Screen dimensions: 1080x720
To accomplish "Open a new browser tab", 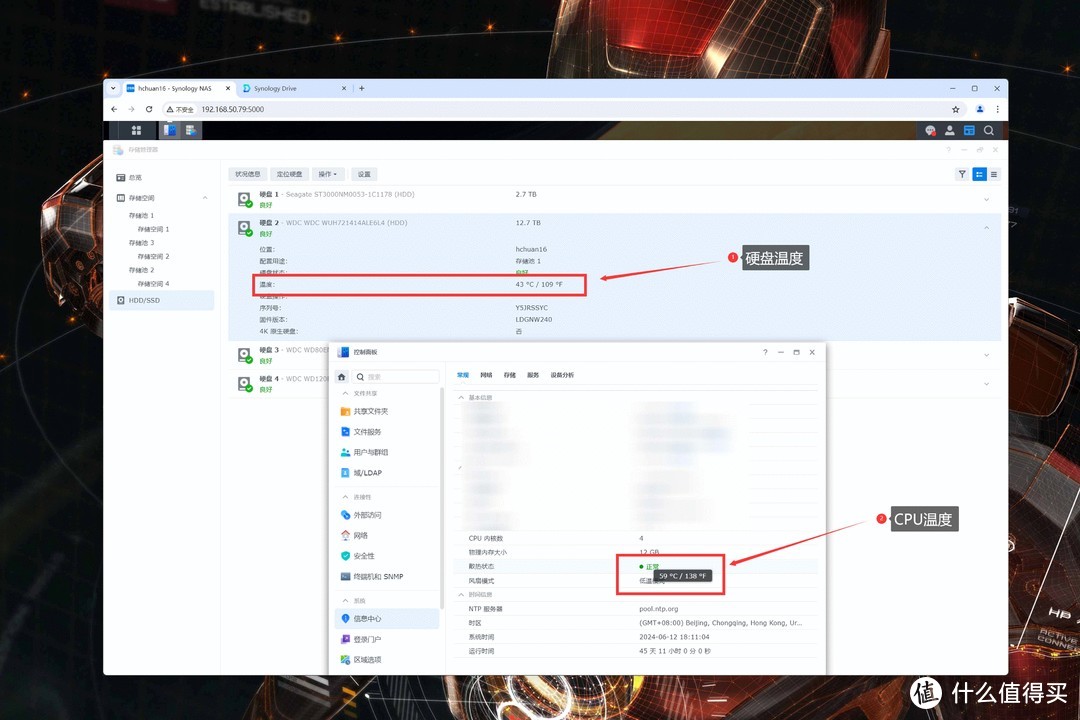I will 362,88.
